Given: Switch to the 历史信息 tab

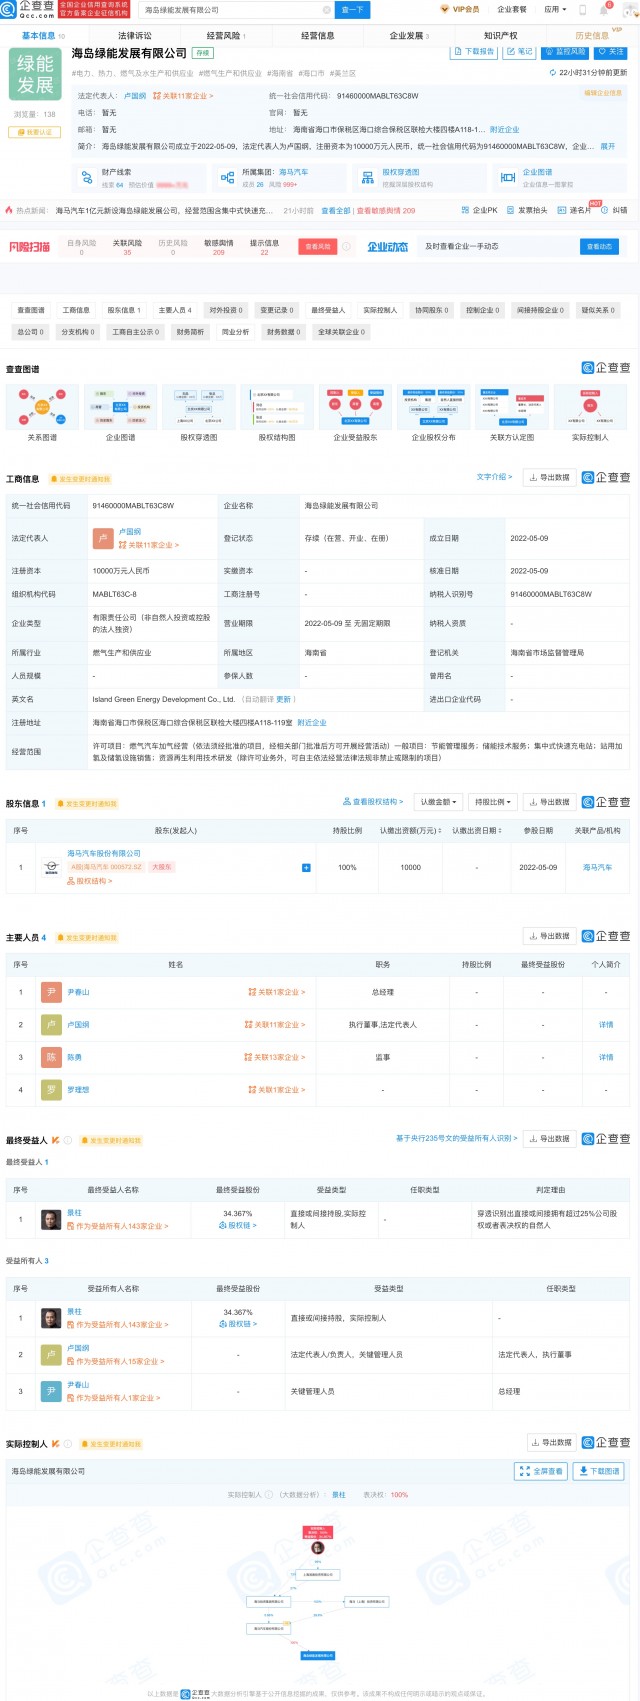Looking at the screenshot, I should pyautogui.click(x=592, y=35).
